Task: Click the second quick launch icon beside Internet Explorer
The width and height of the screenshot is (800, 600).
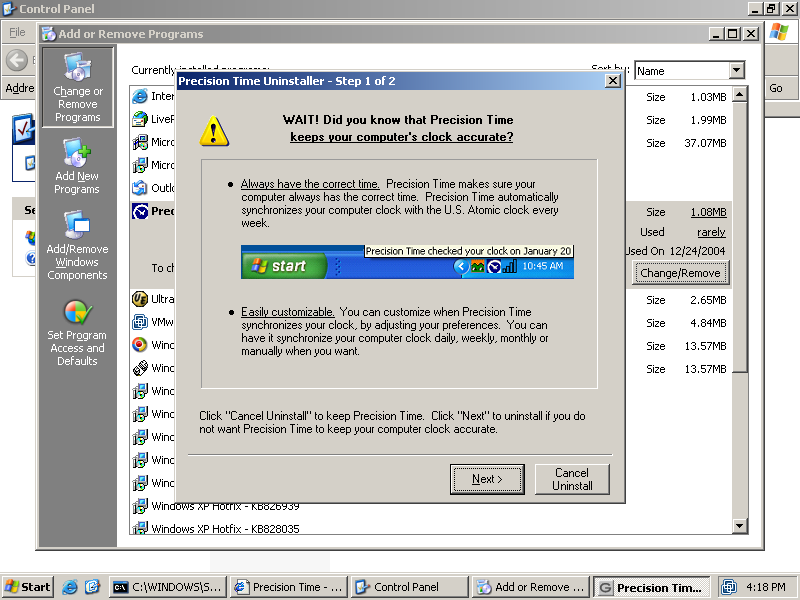Action: point(92,587)
